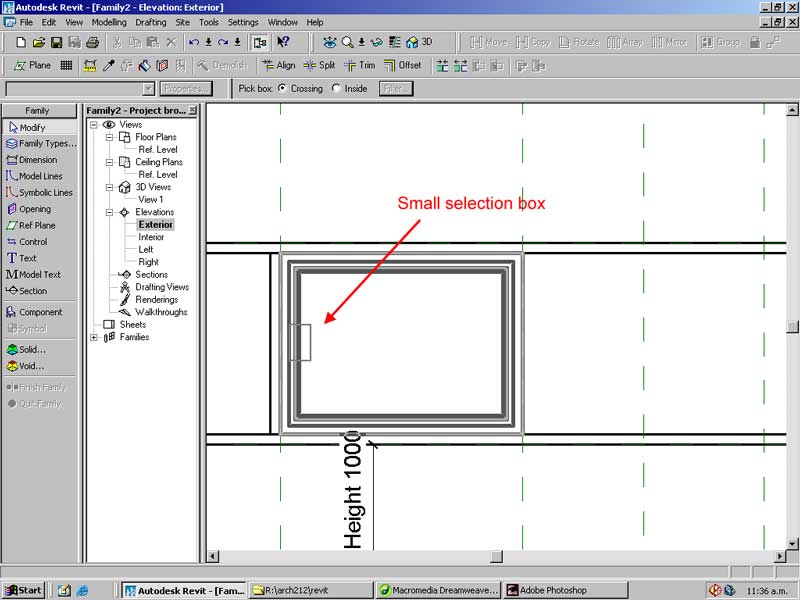The height and width of the screenshot is (600, 800).
Task: Select the Crossing pick box option
Action: (282, 89)
